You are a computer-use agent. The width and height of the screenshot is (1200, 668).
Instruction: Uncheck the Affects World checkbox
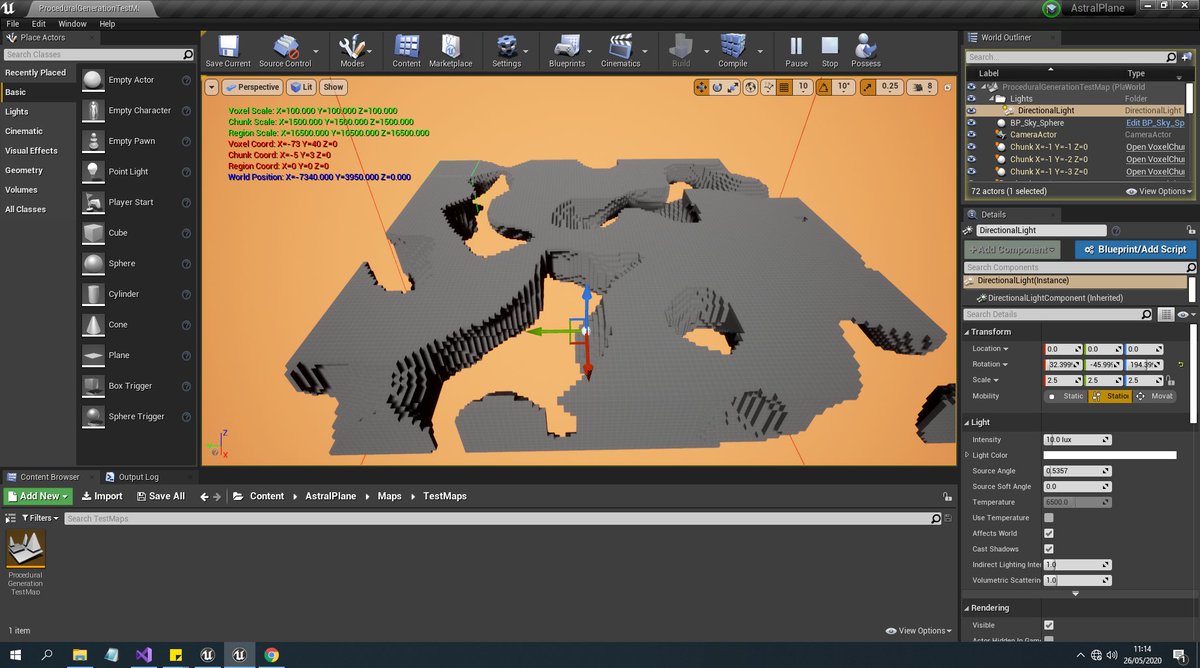(1049, 533)
